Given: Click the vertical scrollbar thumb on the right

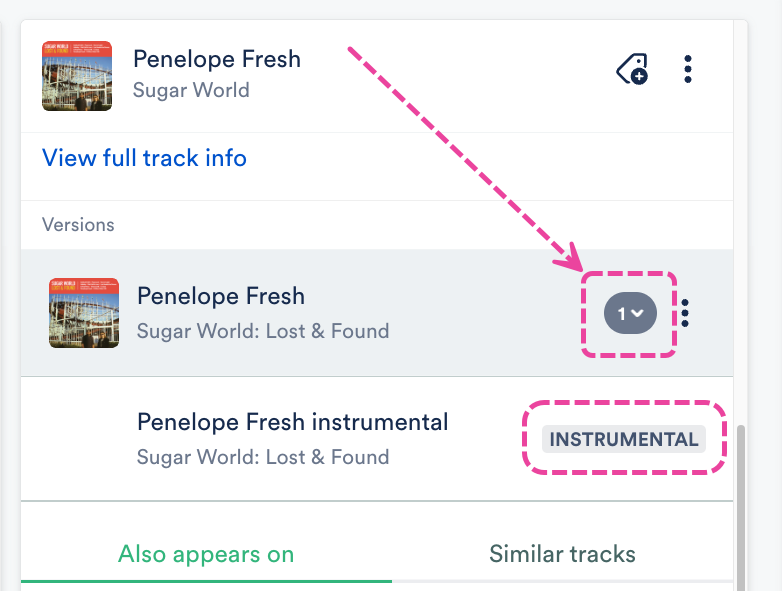Looking at the screenshot, I should (x=741, y=500).
